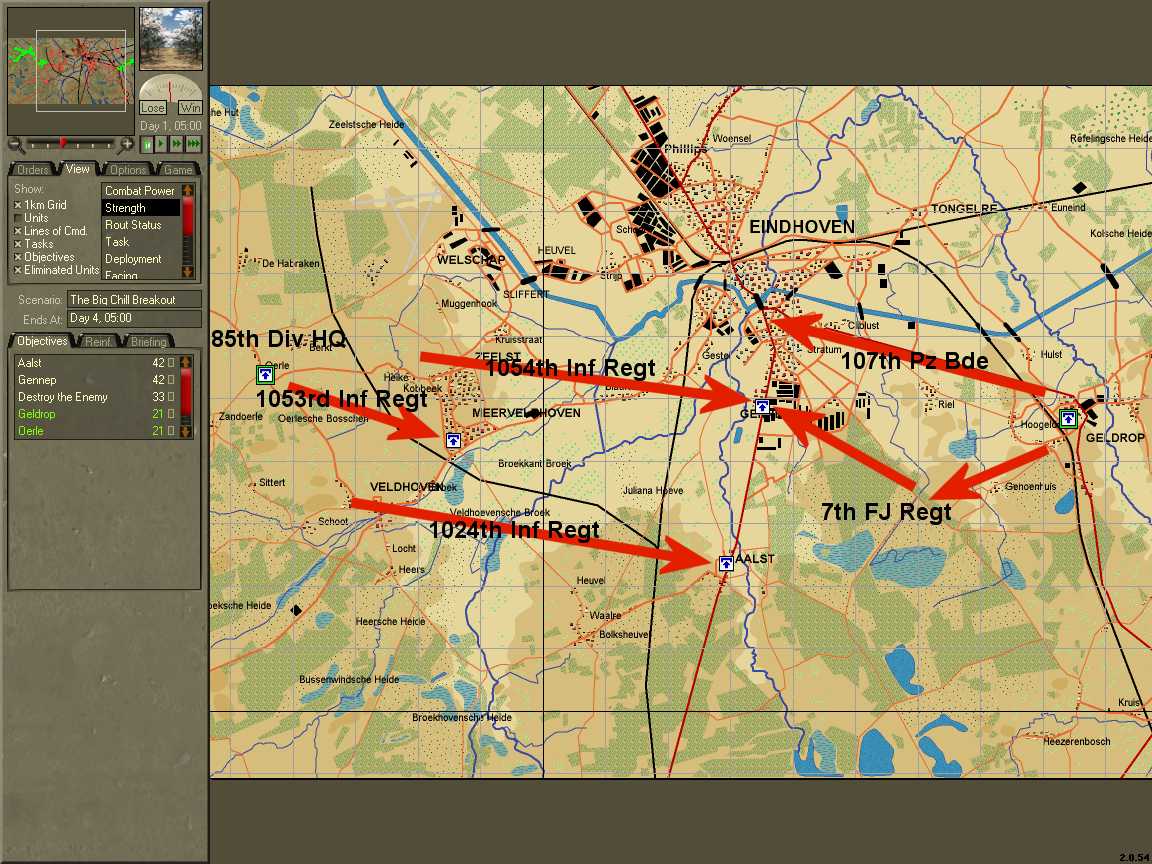Screen dimensions: 1152x864
Task: Open the Options tab
Action: pos(128,170)
